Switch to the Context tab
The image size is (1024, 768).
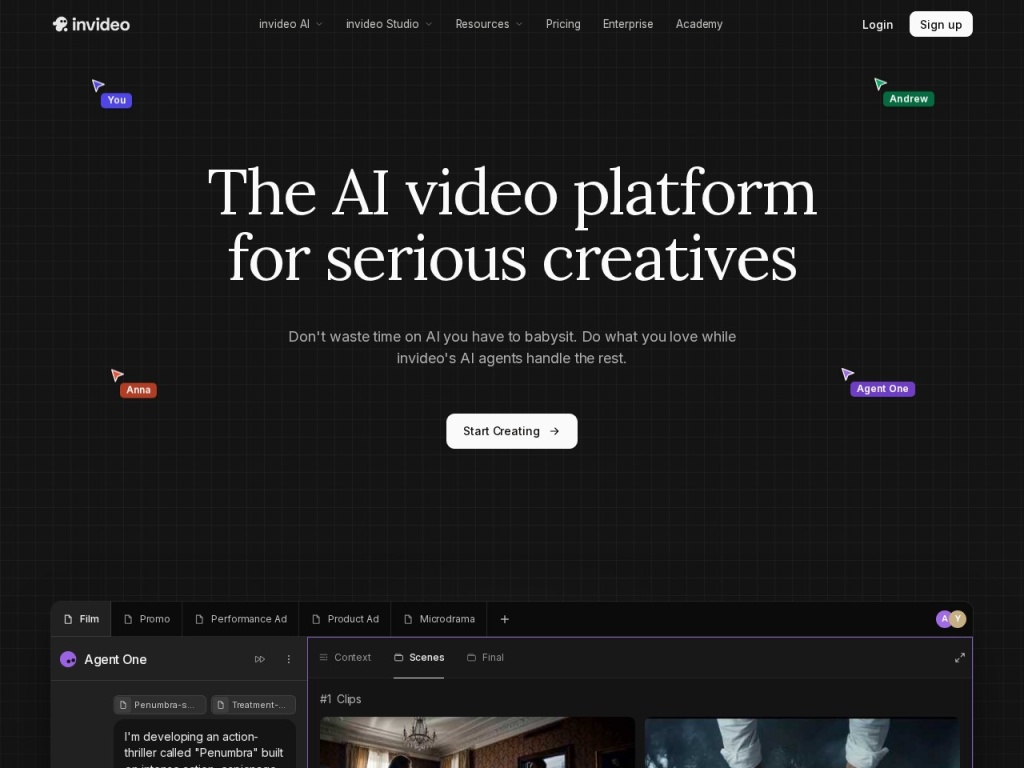point(345,658)
